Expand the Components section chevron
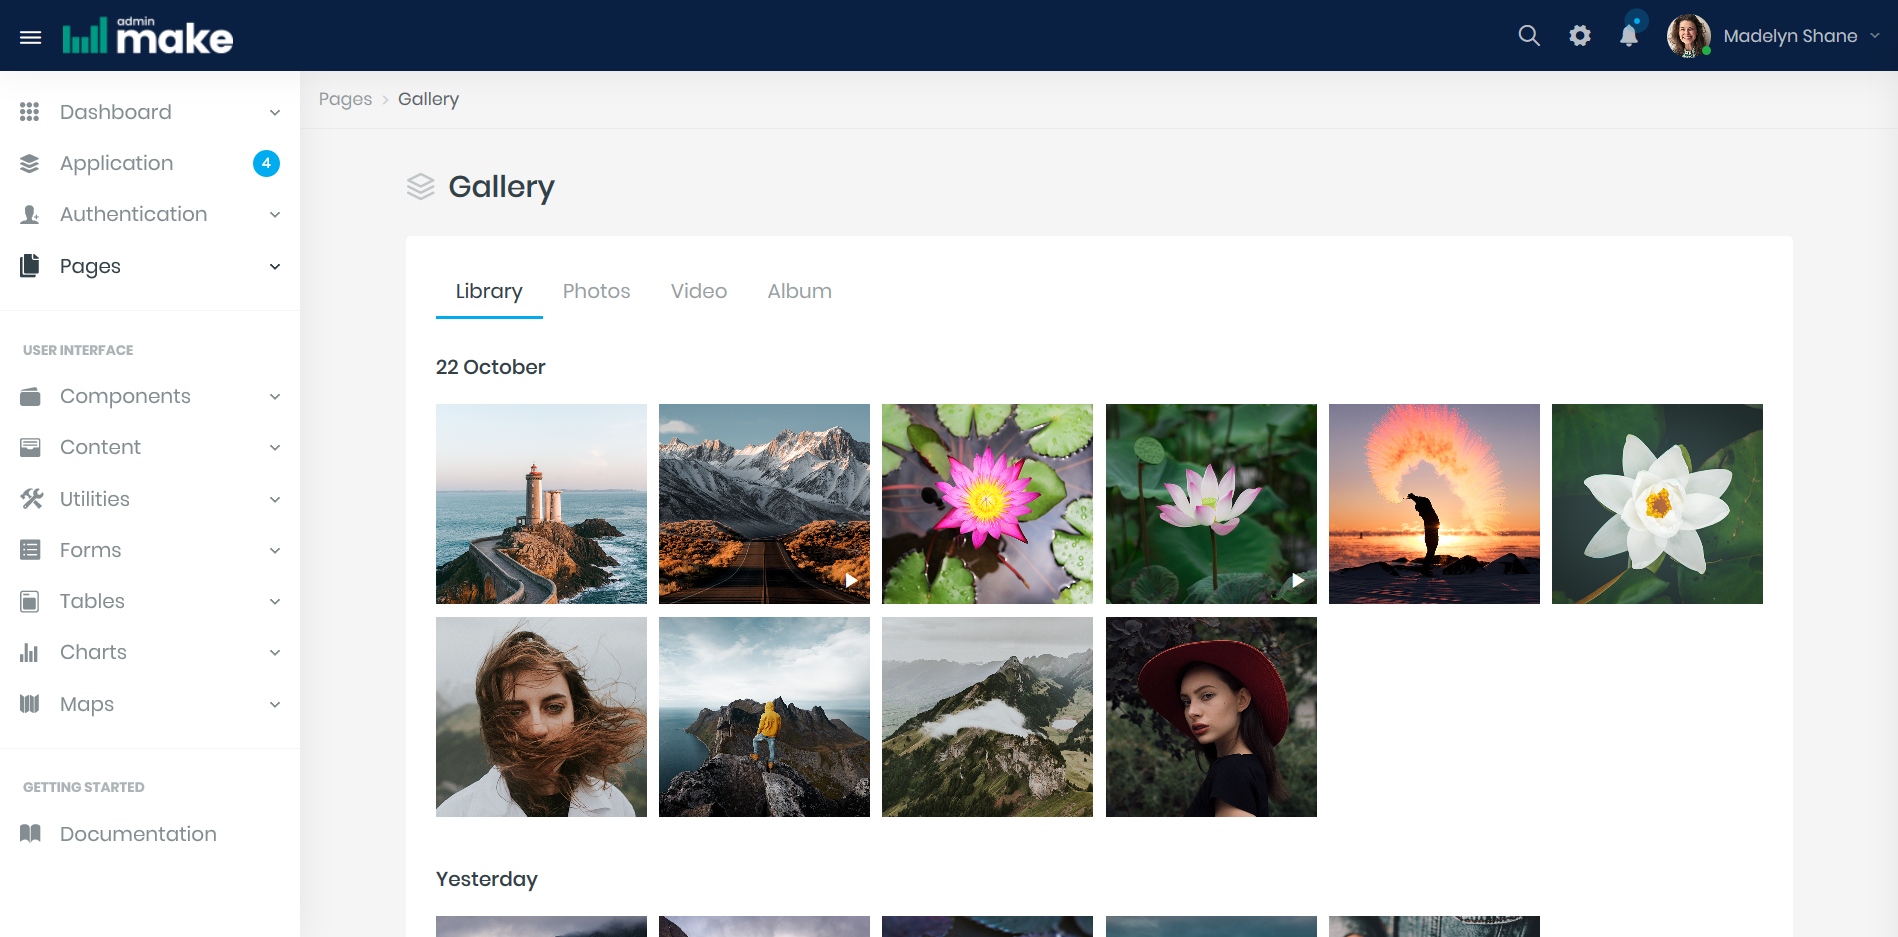 click(275, 397)
